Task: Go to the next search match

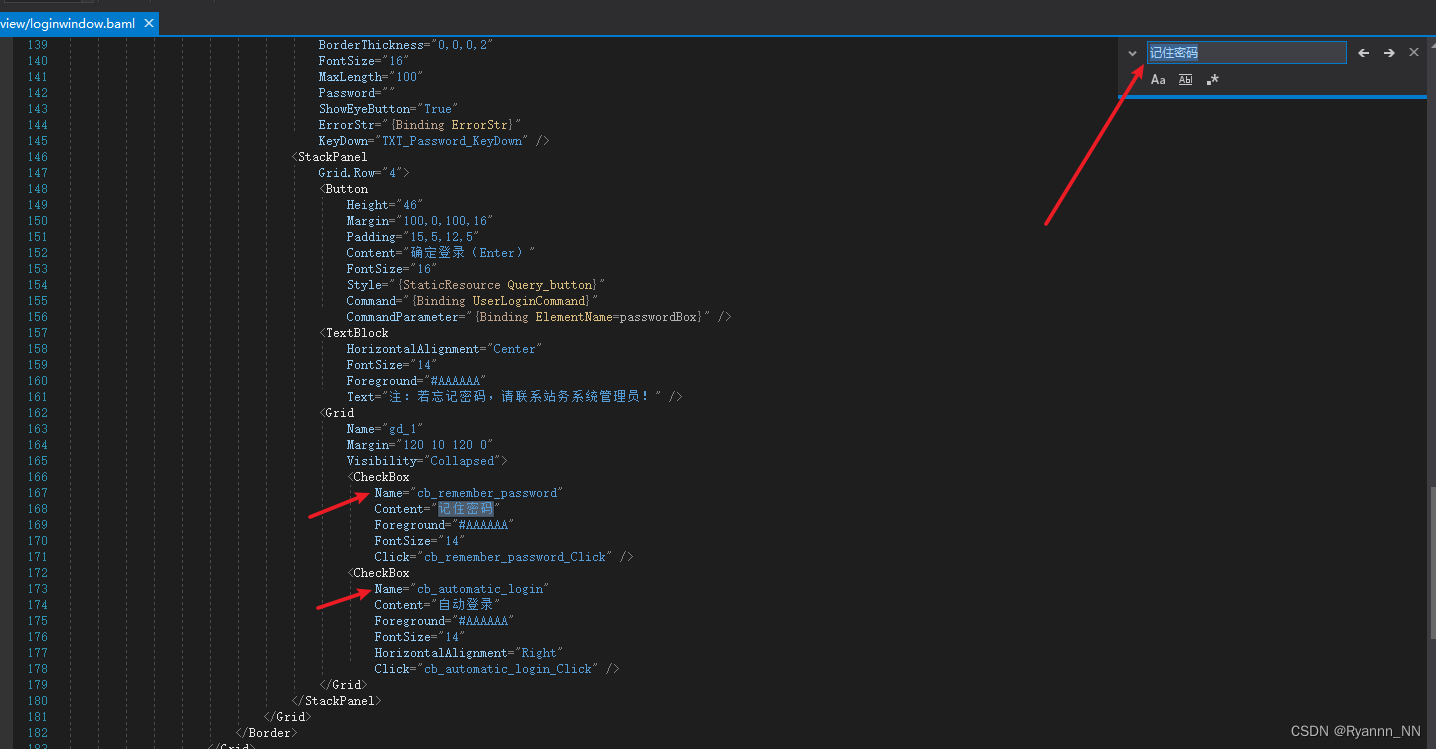Action: click(x=1389, y=53)
